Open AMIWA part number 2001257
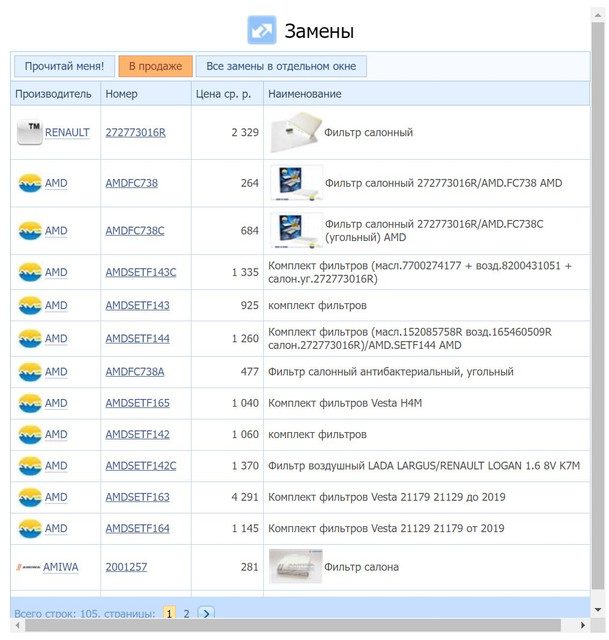Image resolution: width=609 pixels, height=640 pixels. (126, 567)
